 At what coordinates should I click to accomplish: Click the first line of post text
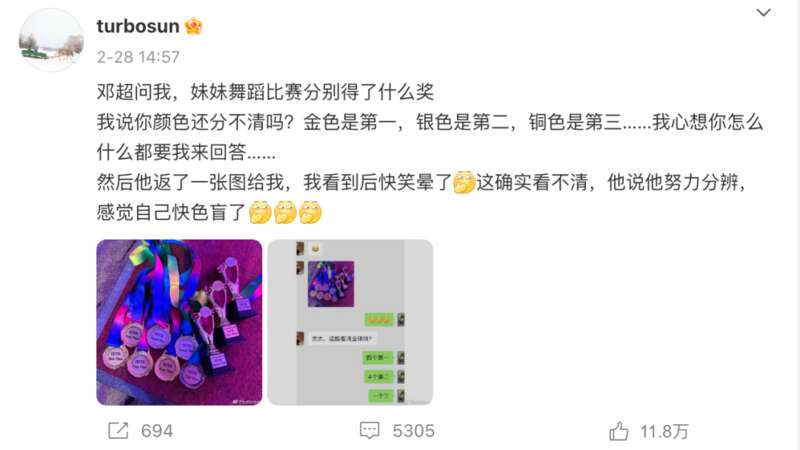coord(265,92)
